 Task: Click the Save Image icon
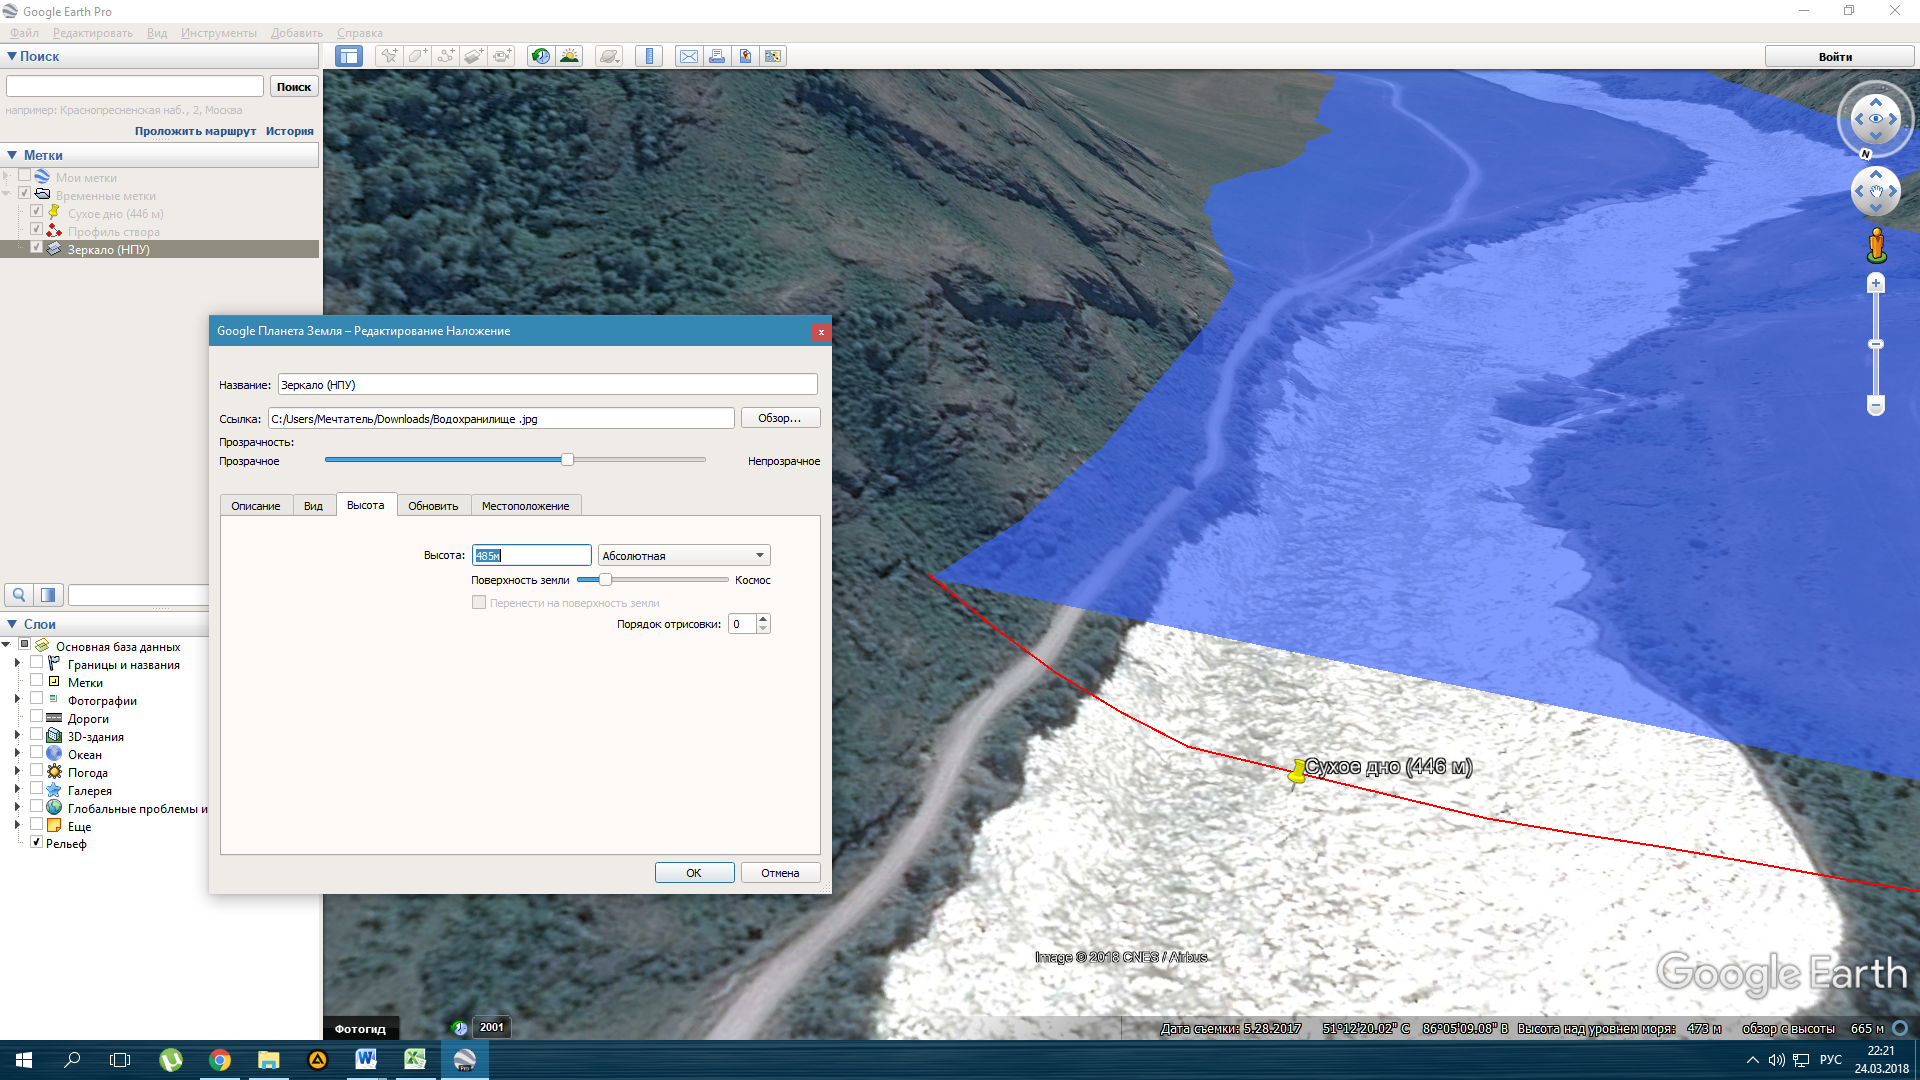pos(745,56)
